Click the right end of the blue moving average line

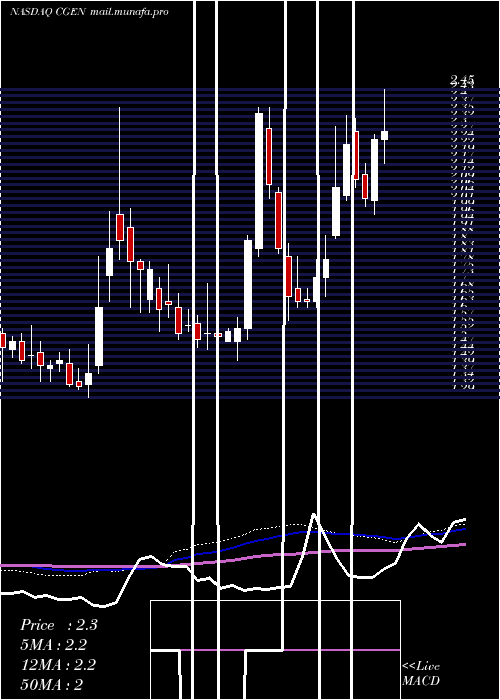[465, 529]
